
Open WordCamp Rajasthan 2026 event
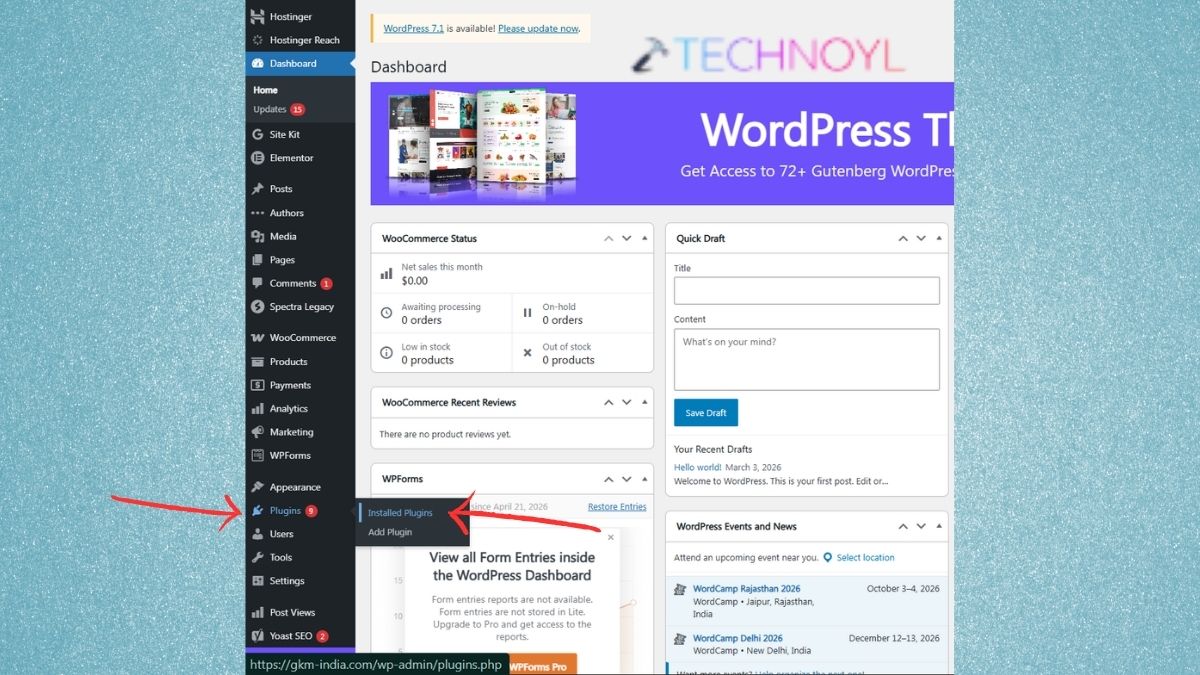coord(746,589)
